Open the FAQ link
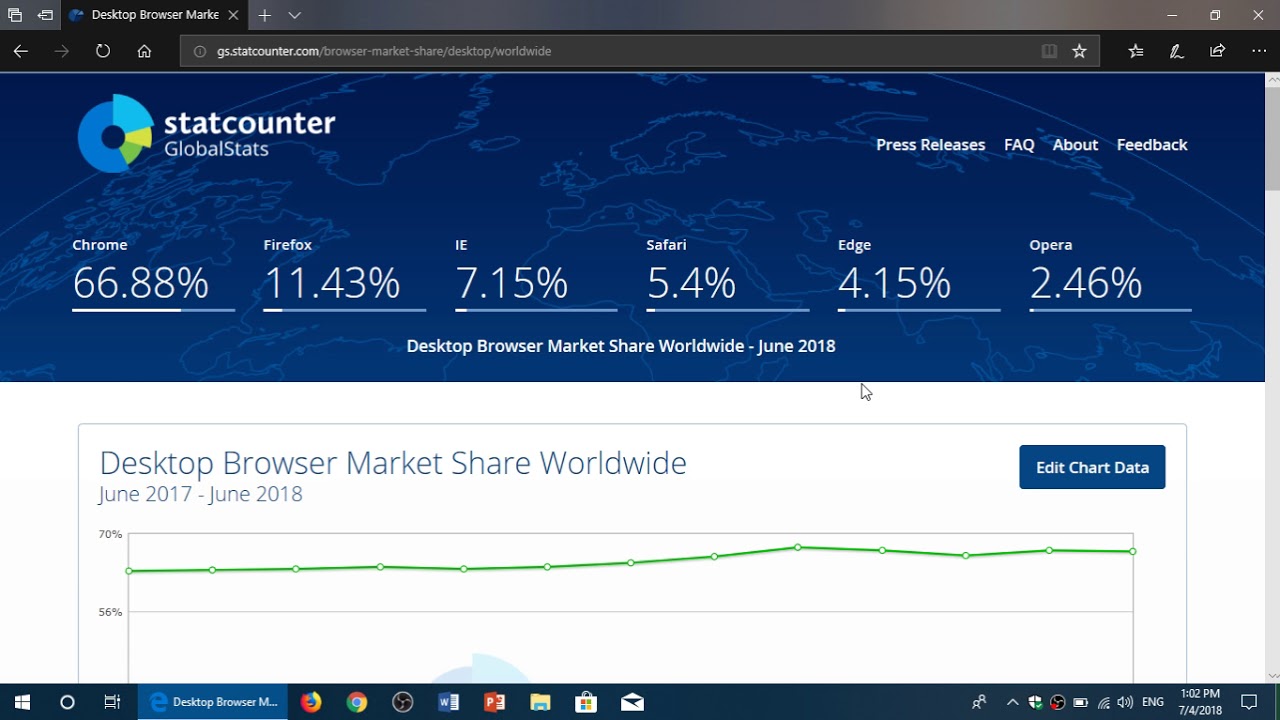Image resolution: width=1280 pixels, height=720 pixels. (x=1019, y=145)
